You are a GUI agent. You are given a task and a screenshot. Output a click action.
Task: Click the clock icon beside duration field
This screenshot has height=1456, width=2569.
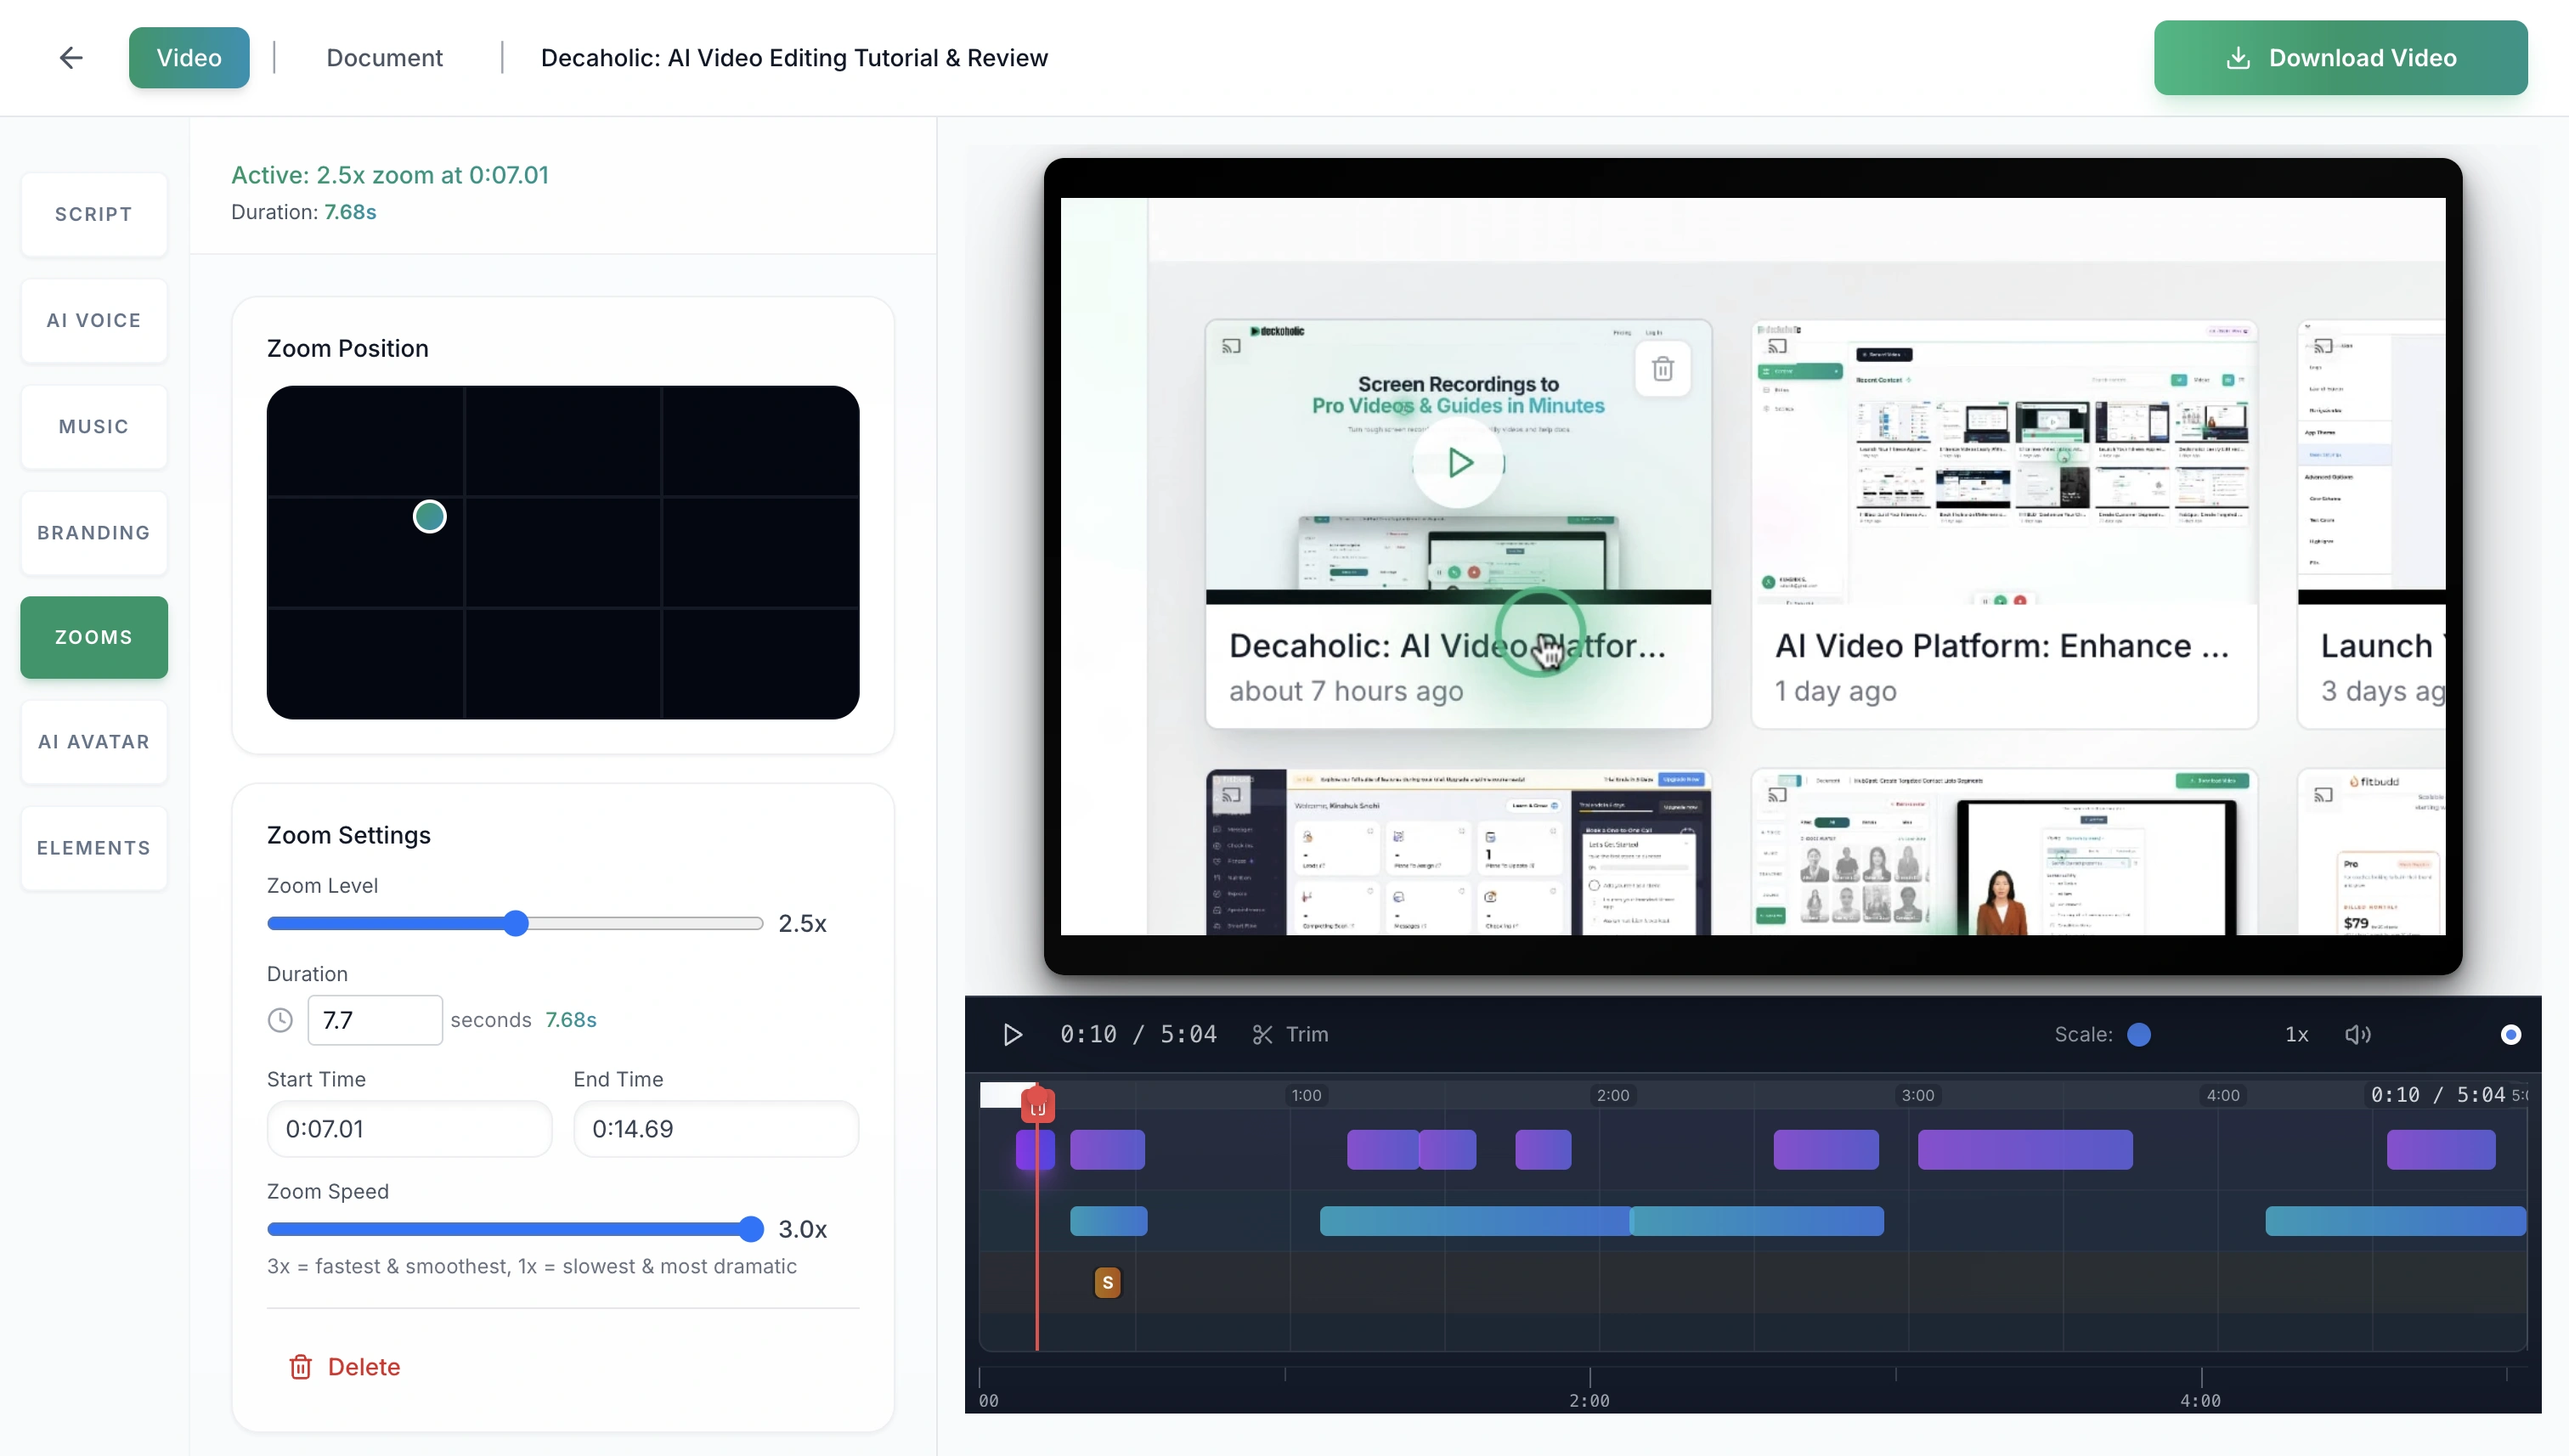pos(281,1020)
